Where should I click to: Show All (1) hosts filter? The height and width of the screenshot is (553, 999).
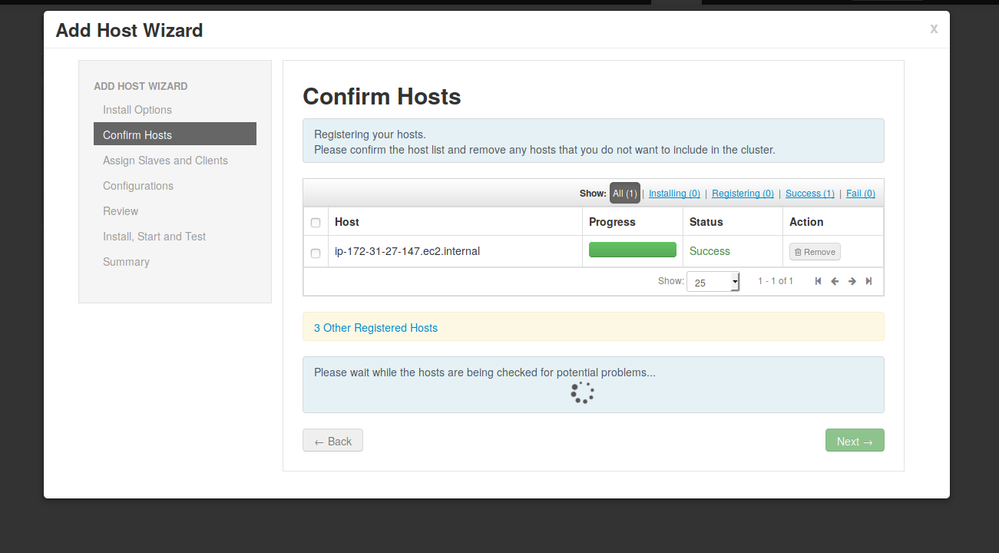click(625, 194)
